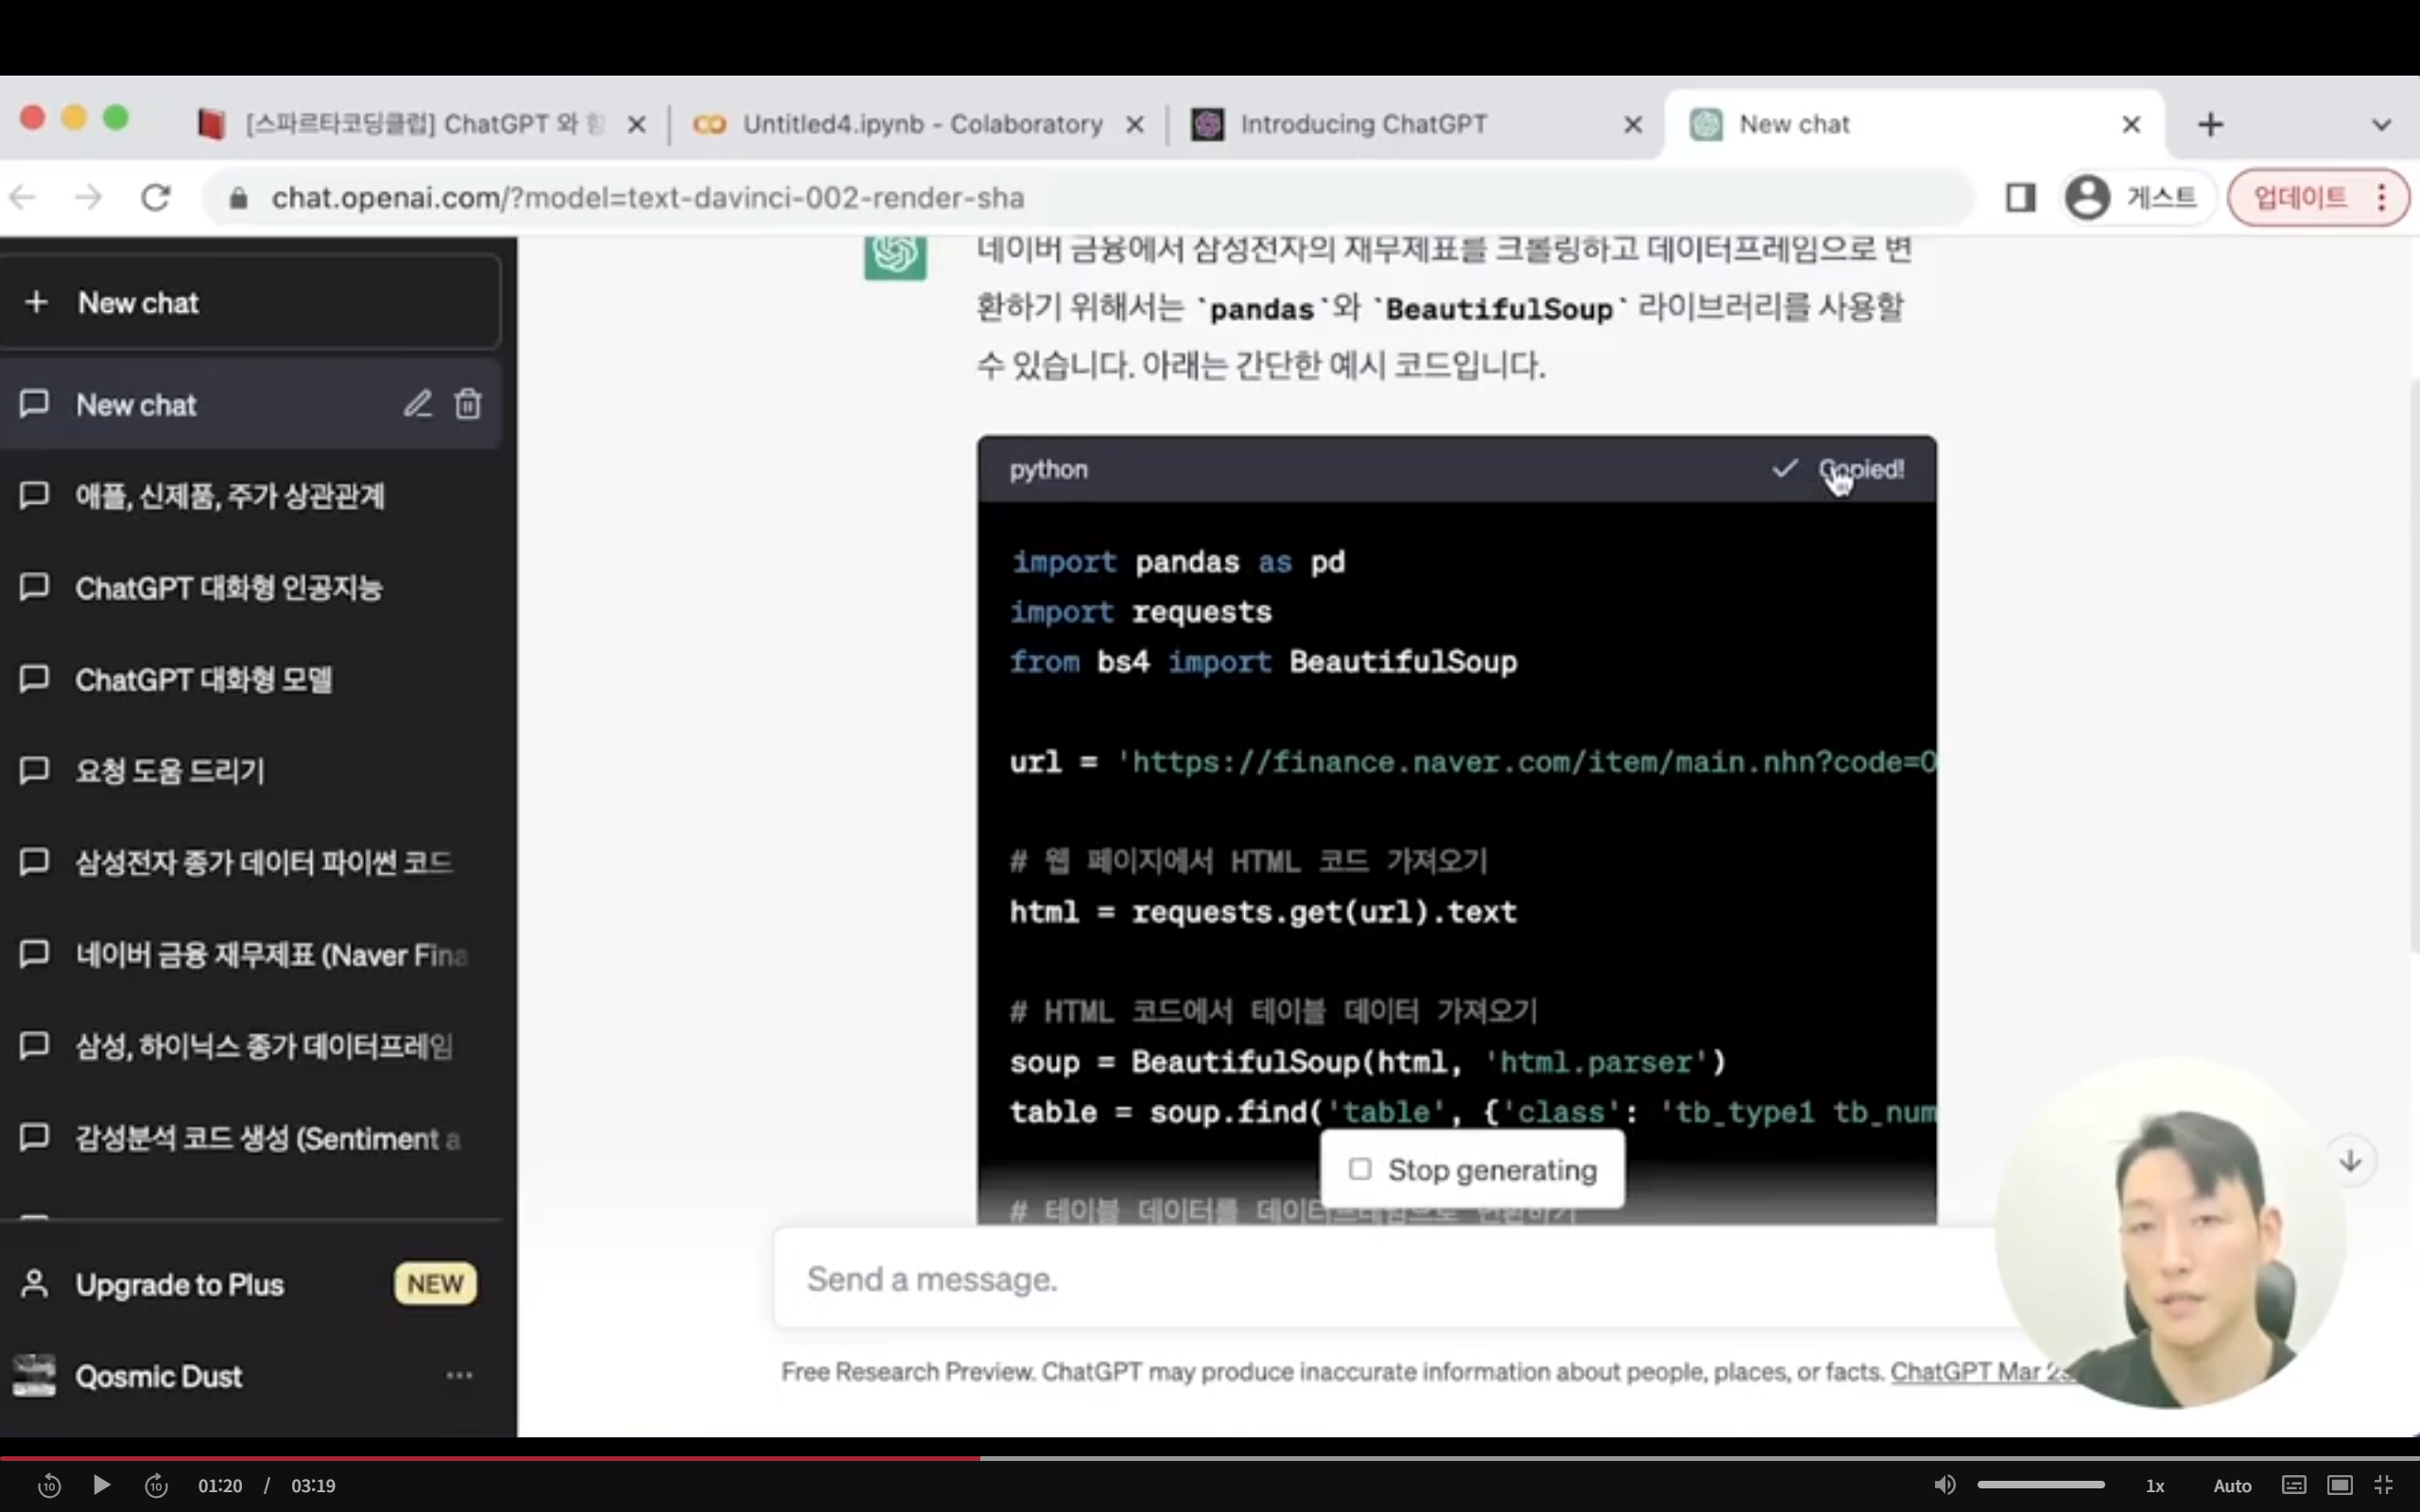Click the site lock icon in address bar
Screen dimensions: 2420x1512
point(238,198)
